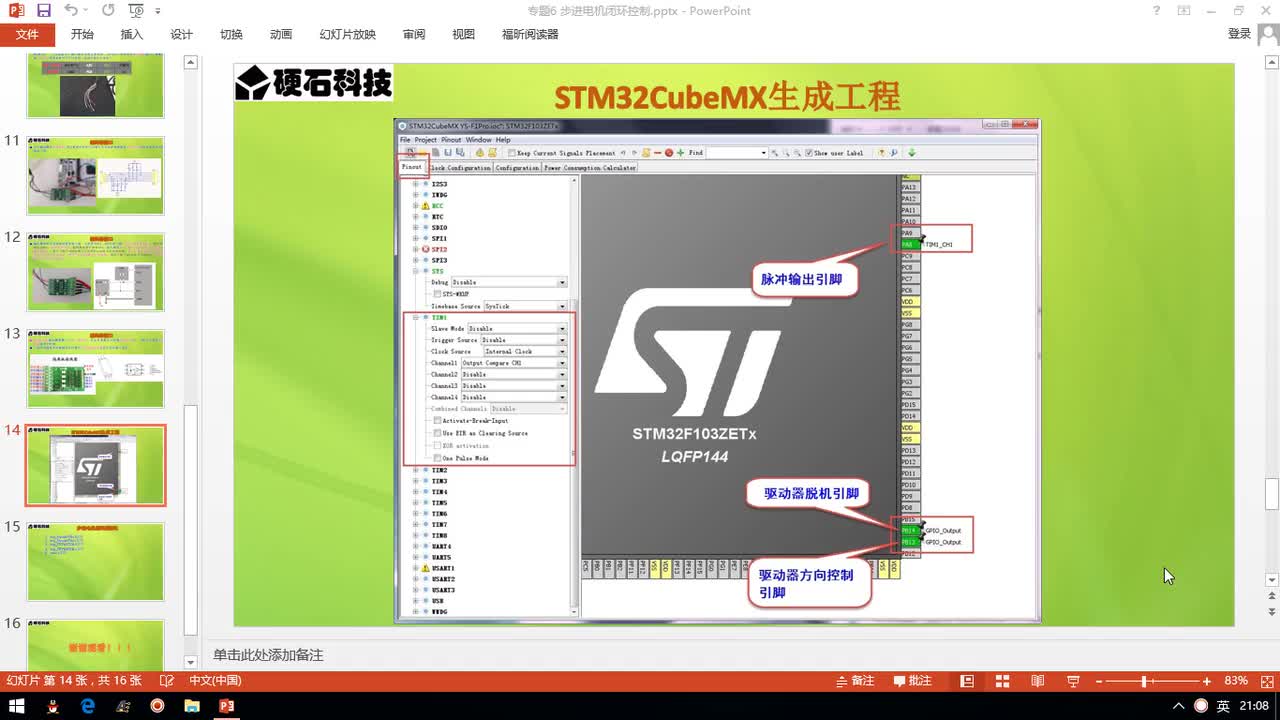Open the undo history dropdown arrow
Image resolution: width=1280 pixels, height=720 pixels.
87,11
